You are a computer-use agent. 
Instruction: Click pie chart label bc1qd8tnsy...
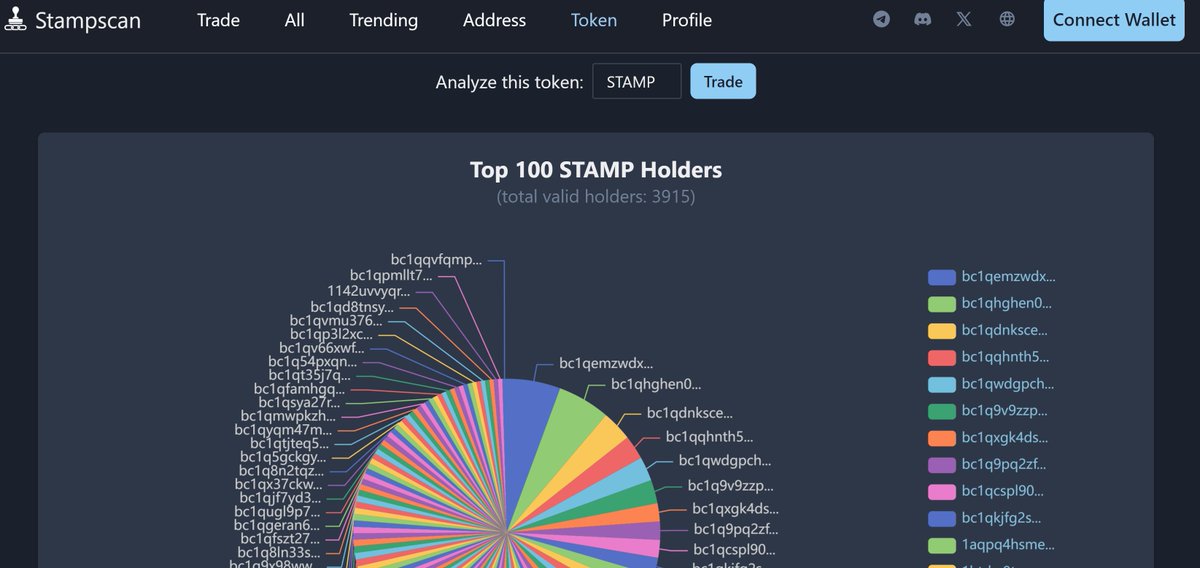point(352,307)
